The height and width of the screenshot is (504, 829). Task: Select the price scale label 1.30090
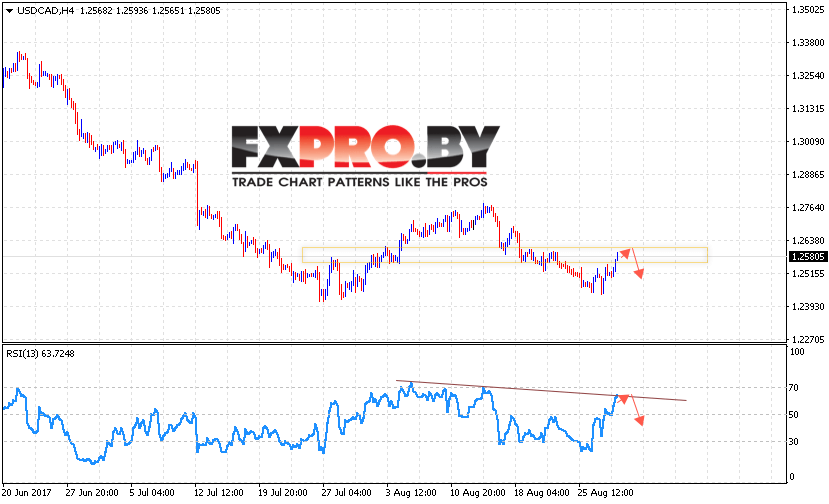coord(808,141)
